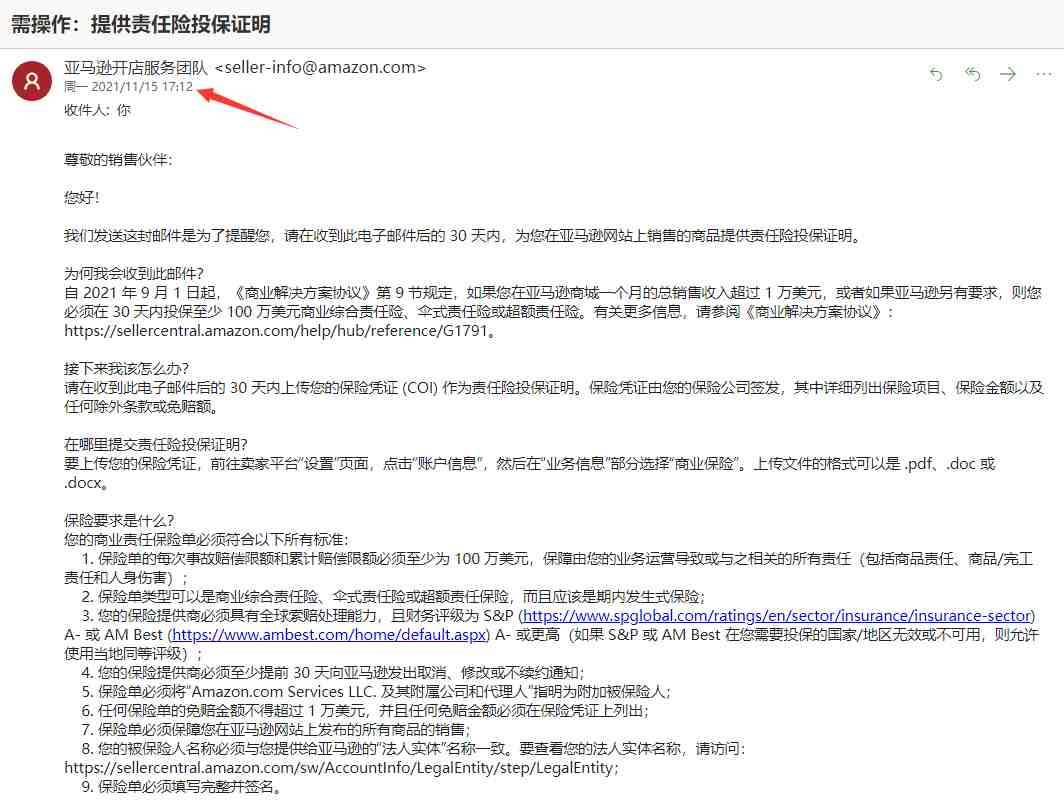Click the sellercentral LegalEntity URL text
Screen dimensions: 1064x800
339,768
